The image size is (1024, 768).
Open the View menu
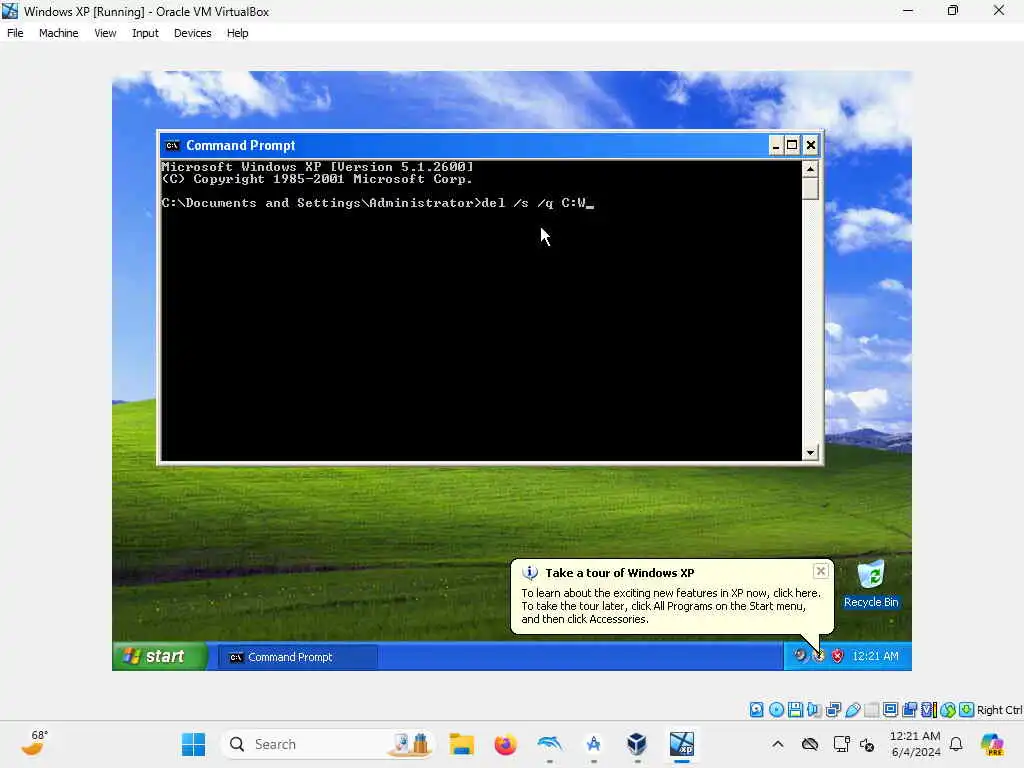pyautogui.click(x=104, y=33)
